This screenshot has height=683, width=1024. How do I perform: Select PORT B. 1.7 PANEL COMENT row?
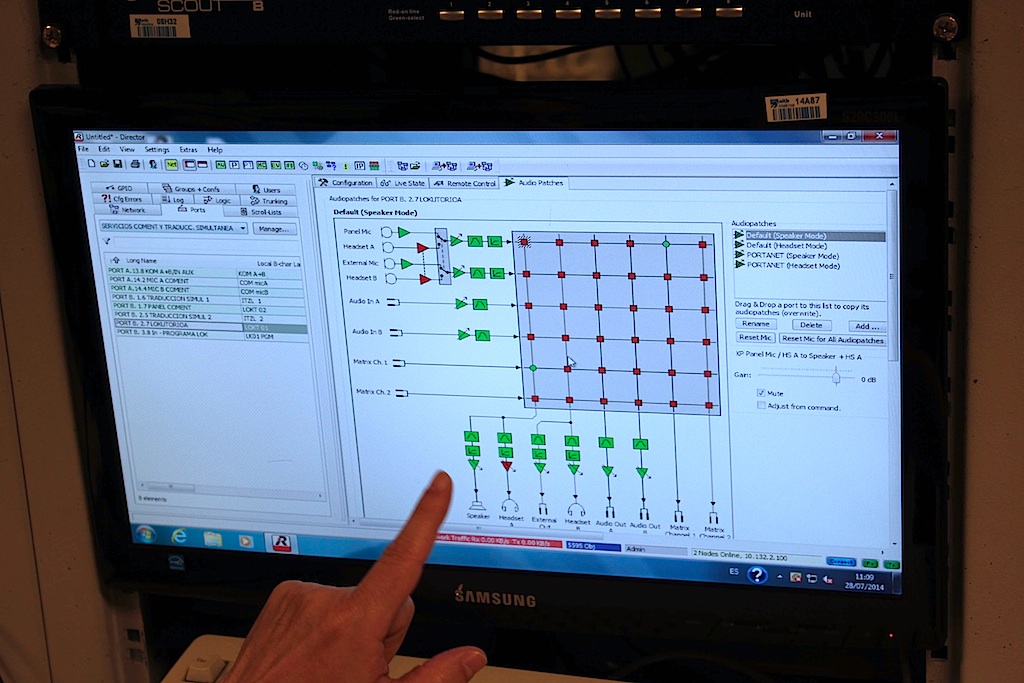(208, 308)
